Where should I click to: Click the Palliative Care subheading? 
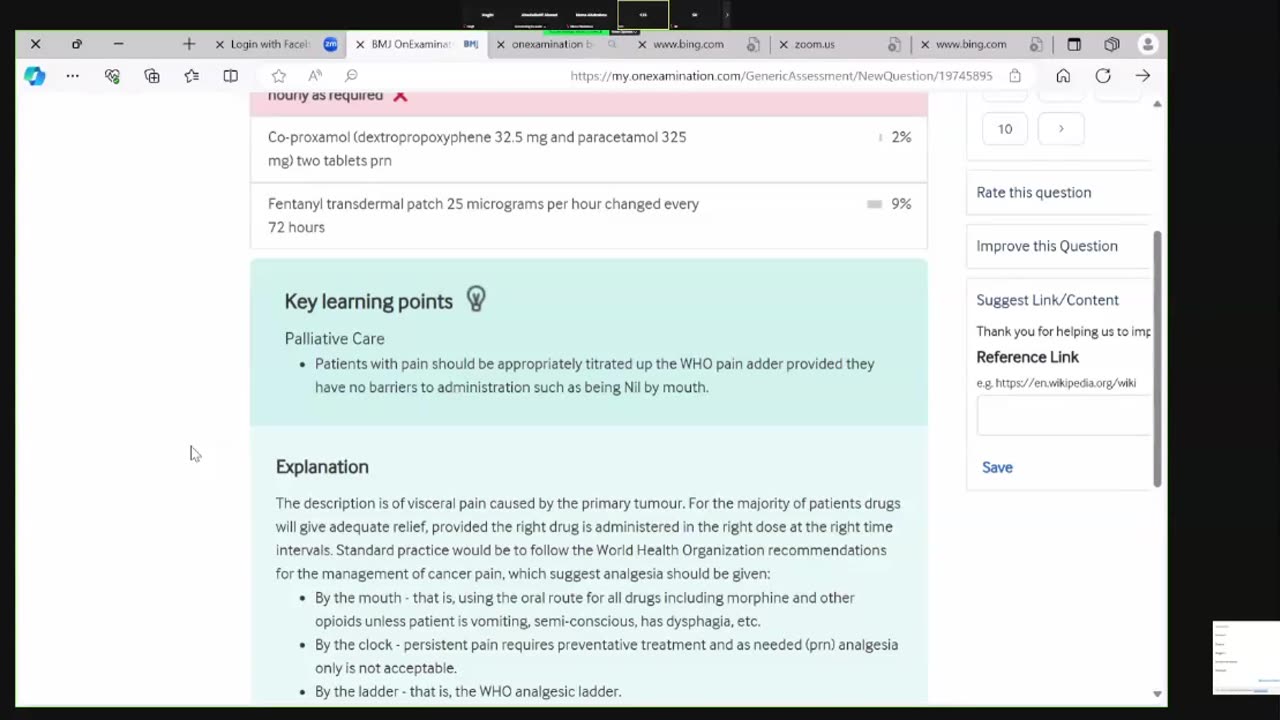[x=334, y=339]
